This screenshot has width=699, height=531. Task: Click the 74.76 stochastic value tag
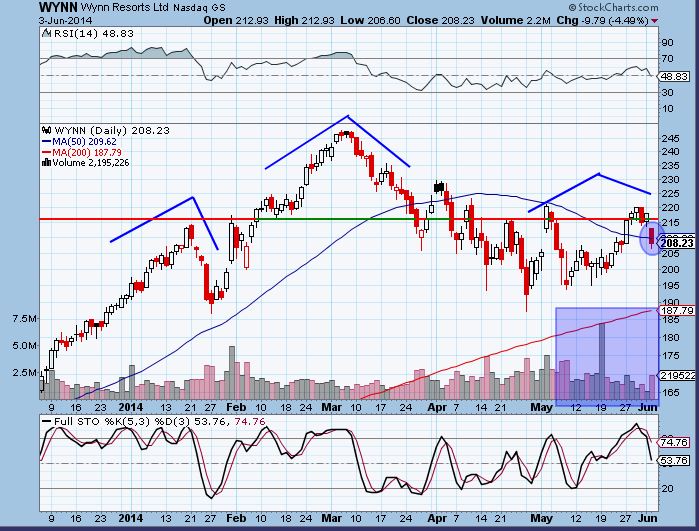pyautogui.click(x=674, y=442)
